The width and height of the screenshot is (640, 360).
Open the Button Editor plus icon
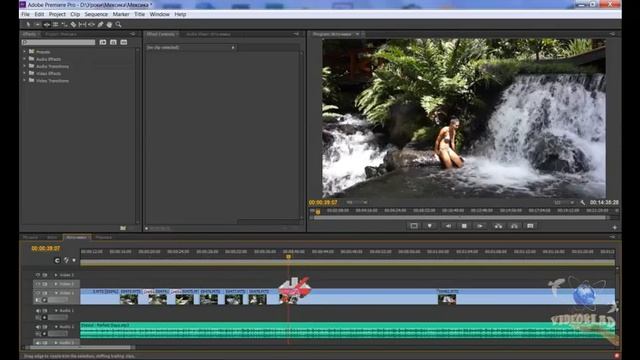(615, 227)
